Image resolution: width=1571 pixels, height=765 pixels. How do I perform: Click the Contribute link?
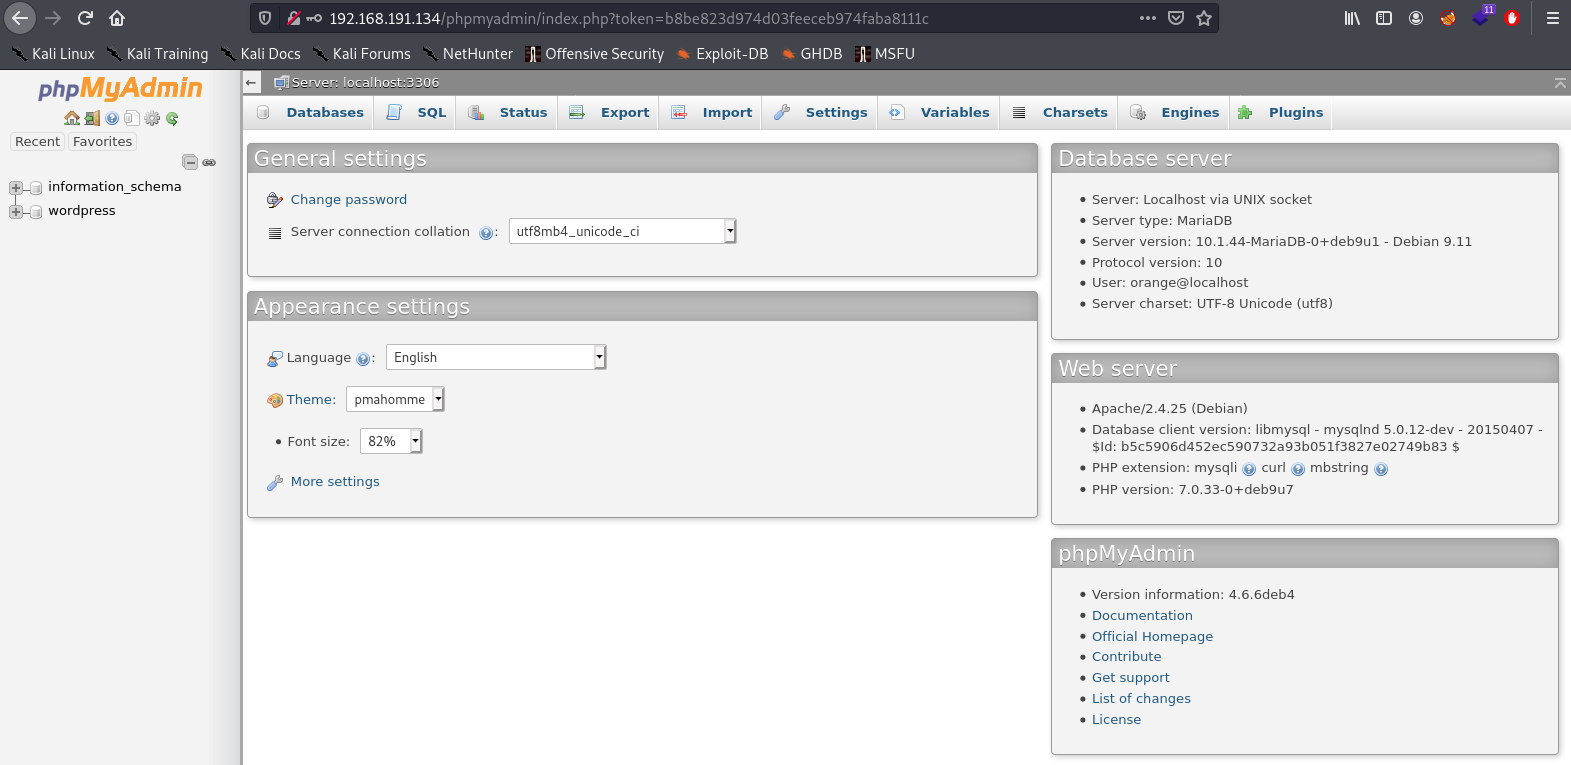point(1126,657)
